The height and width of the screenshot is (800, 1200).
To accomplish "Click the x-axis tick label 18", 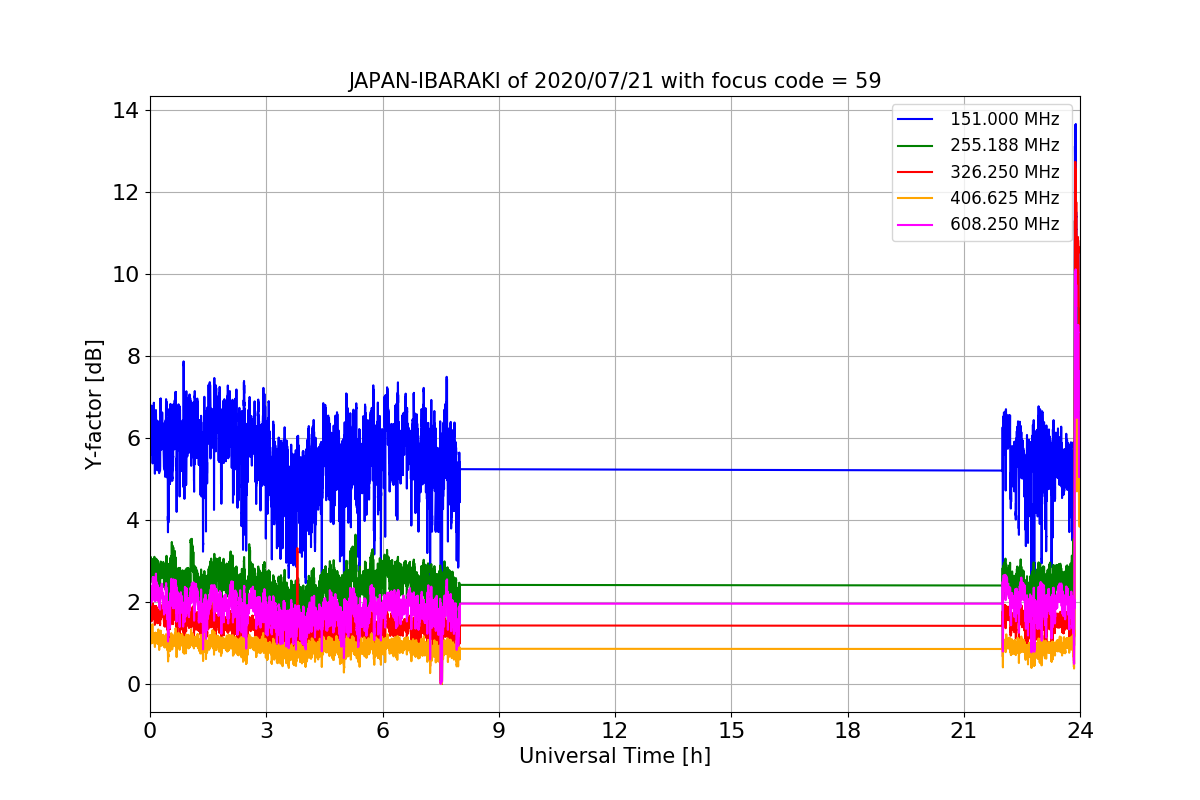I will (x=847, y=731).
